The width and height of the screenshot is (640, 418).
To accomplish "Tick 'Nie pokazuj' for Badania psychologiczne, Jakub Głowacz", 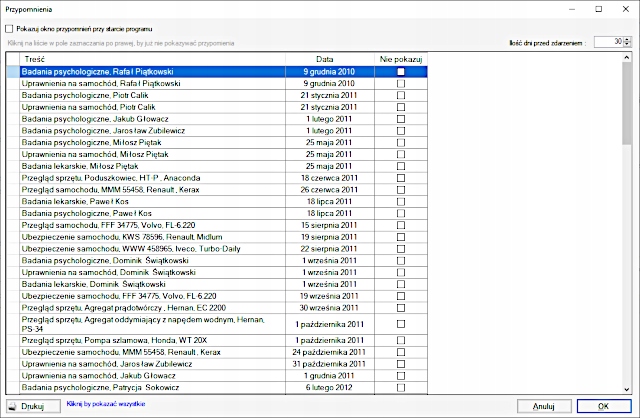I will click(401, 119).
